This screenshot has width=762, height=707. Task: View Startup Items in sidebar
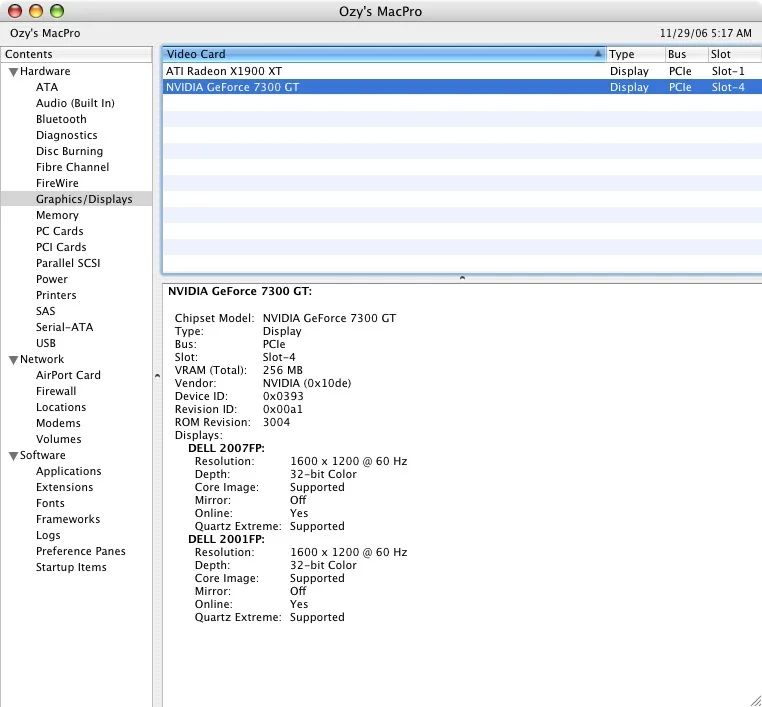71,567
